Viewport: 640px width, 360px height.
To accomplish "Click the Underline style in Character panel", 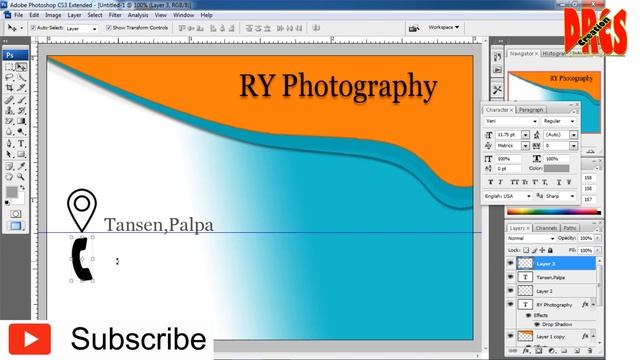I will coord(559,182).
